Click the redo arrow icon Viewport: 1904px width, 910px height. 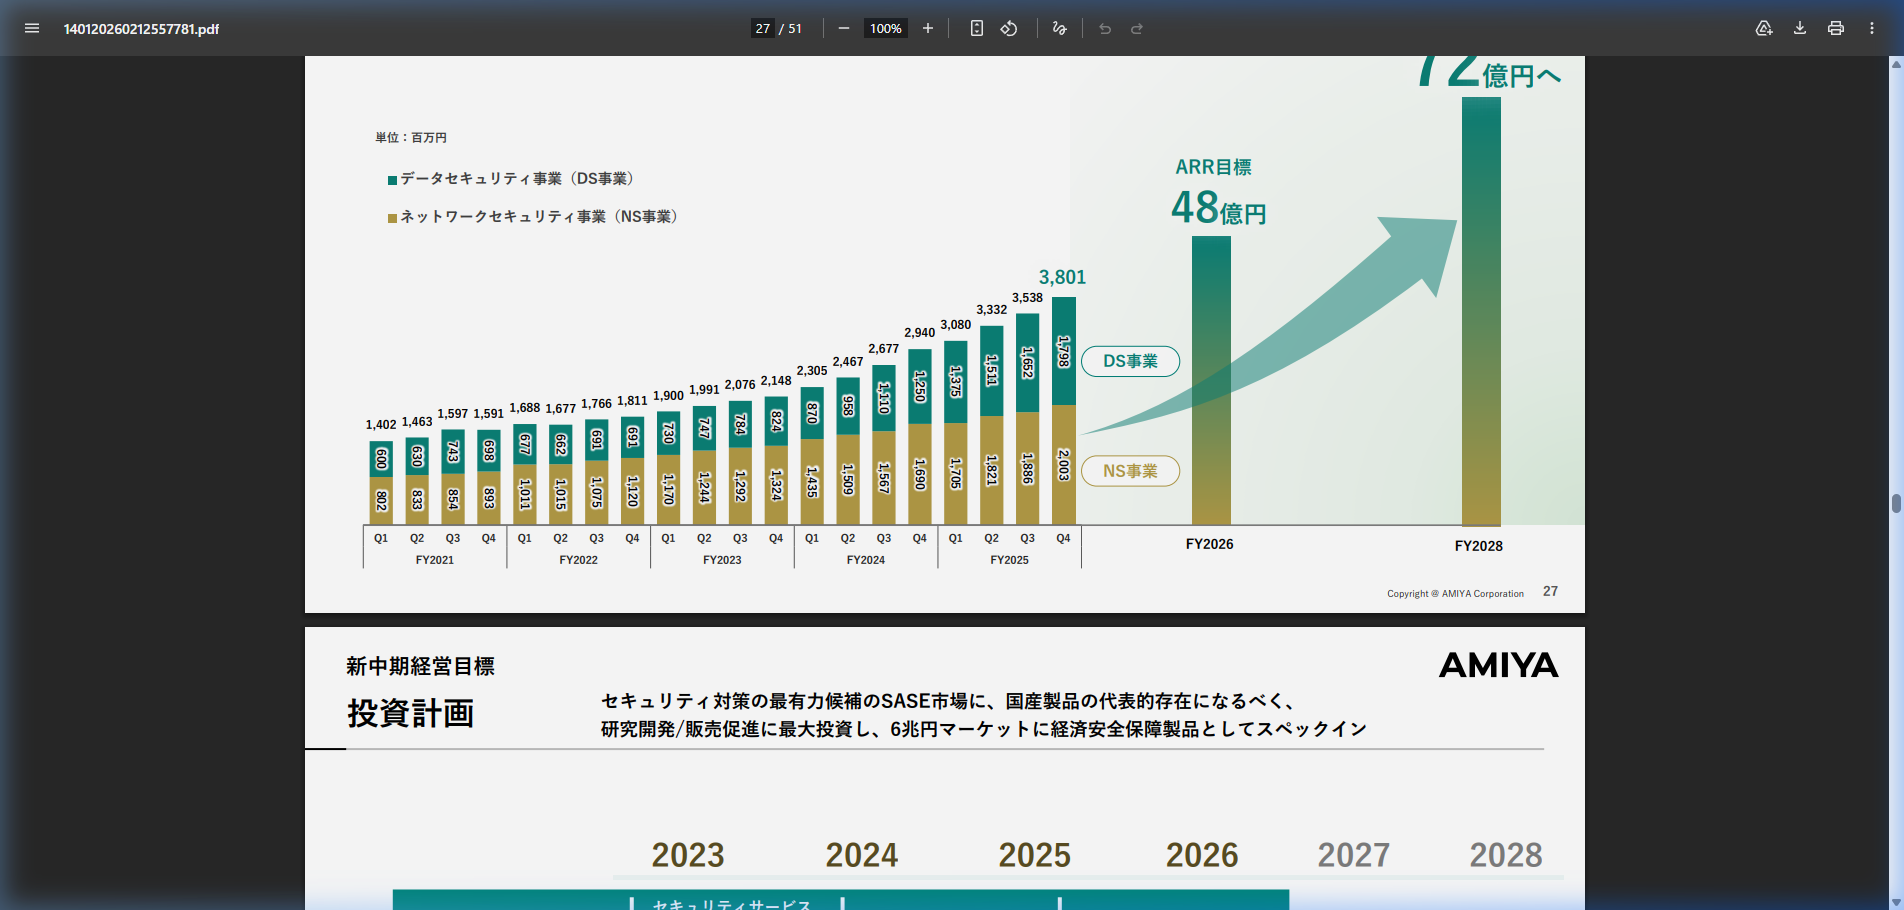click(x=1137, y=28)
